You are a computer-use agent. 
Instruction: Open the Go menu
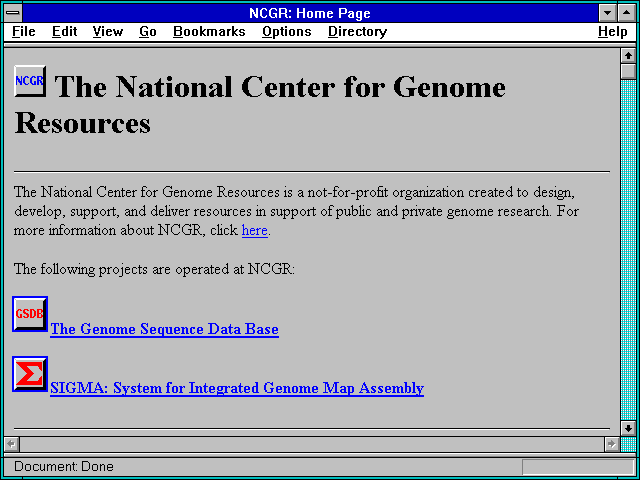[x=148, y=31]
